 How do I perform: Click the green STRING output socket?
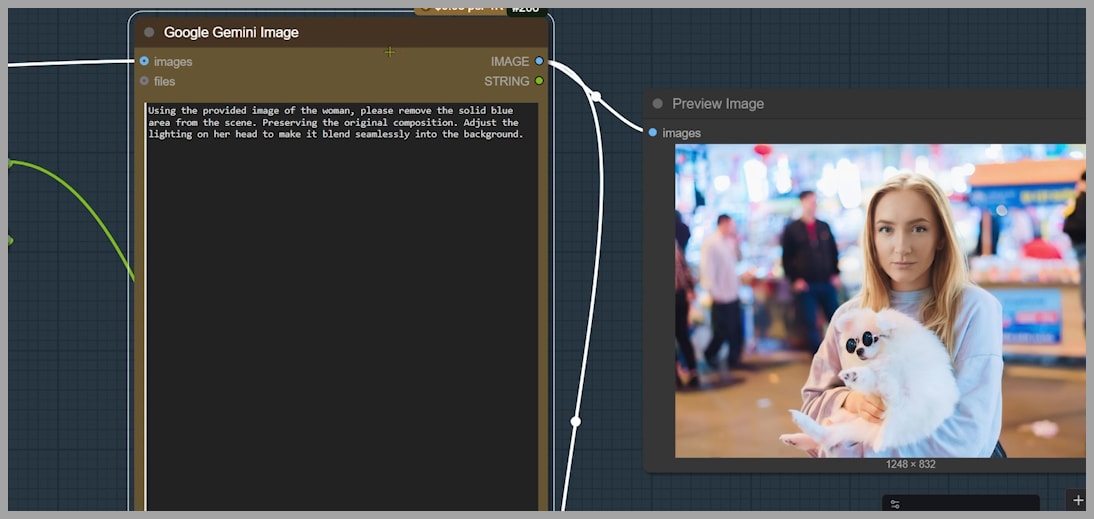point(539,81)
